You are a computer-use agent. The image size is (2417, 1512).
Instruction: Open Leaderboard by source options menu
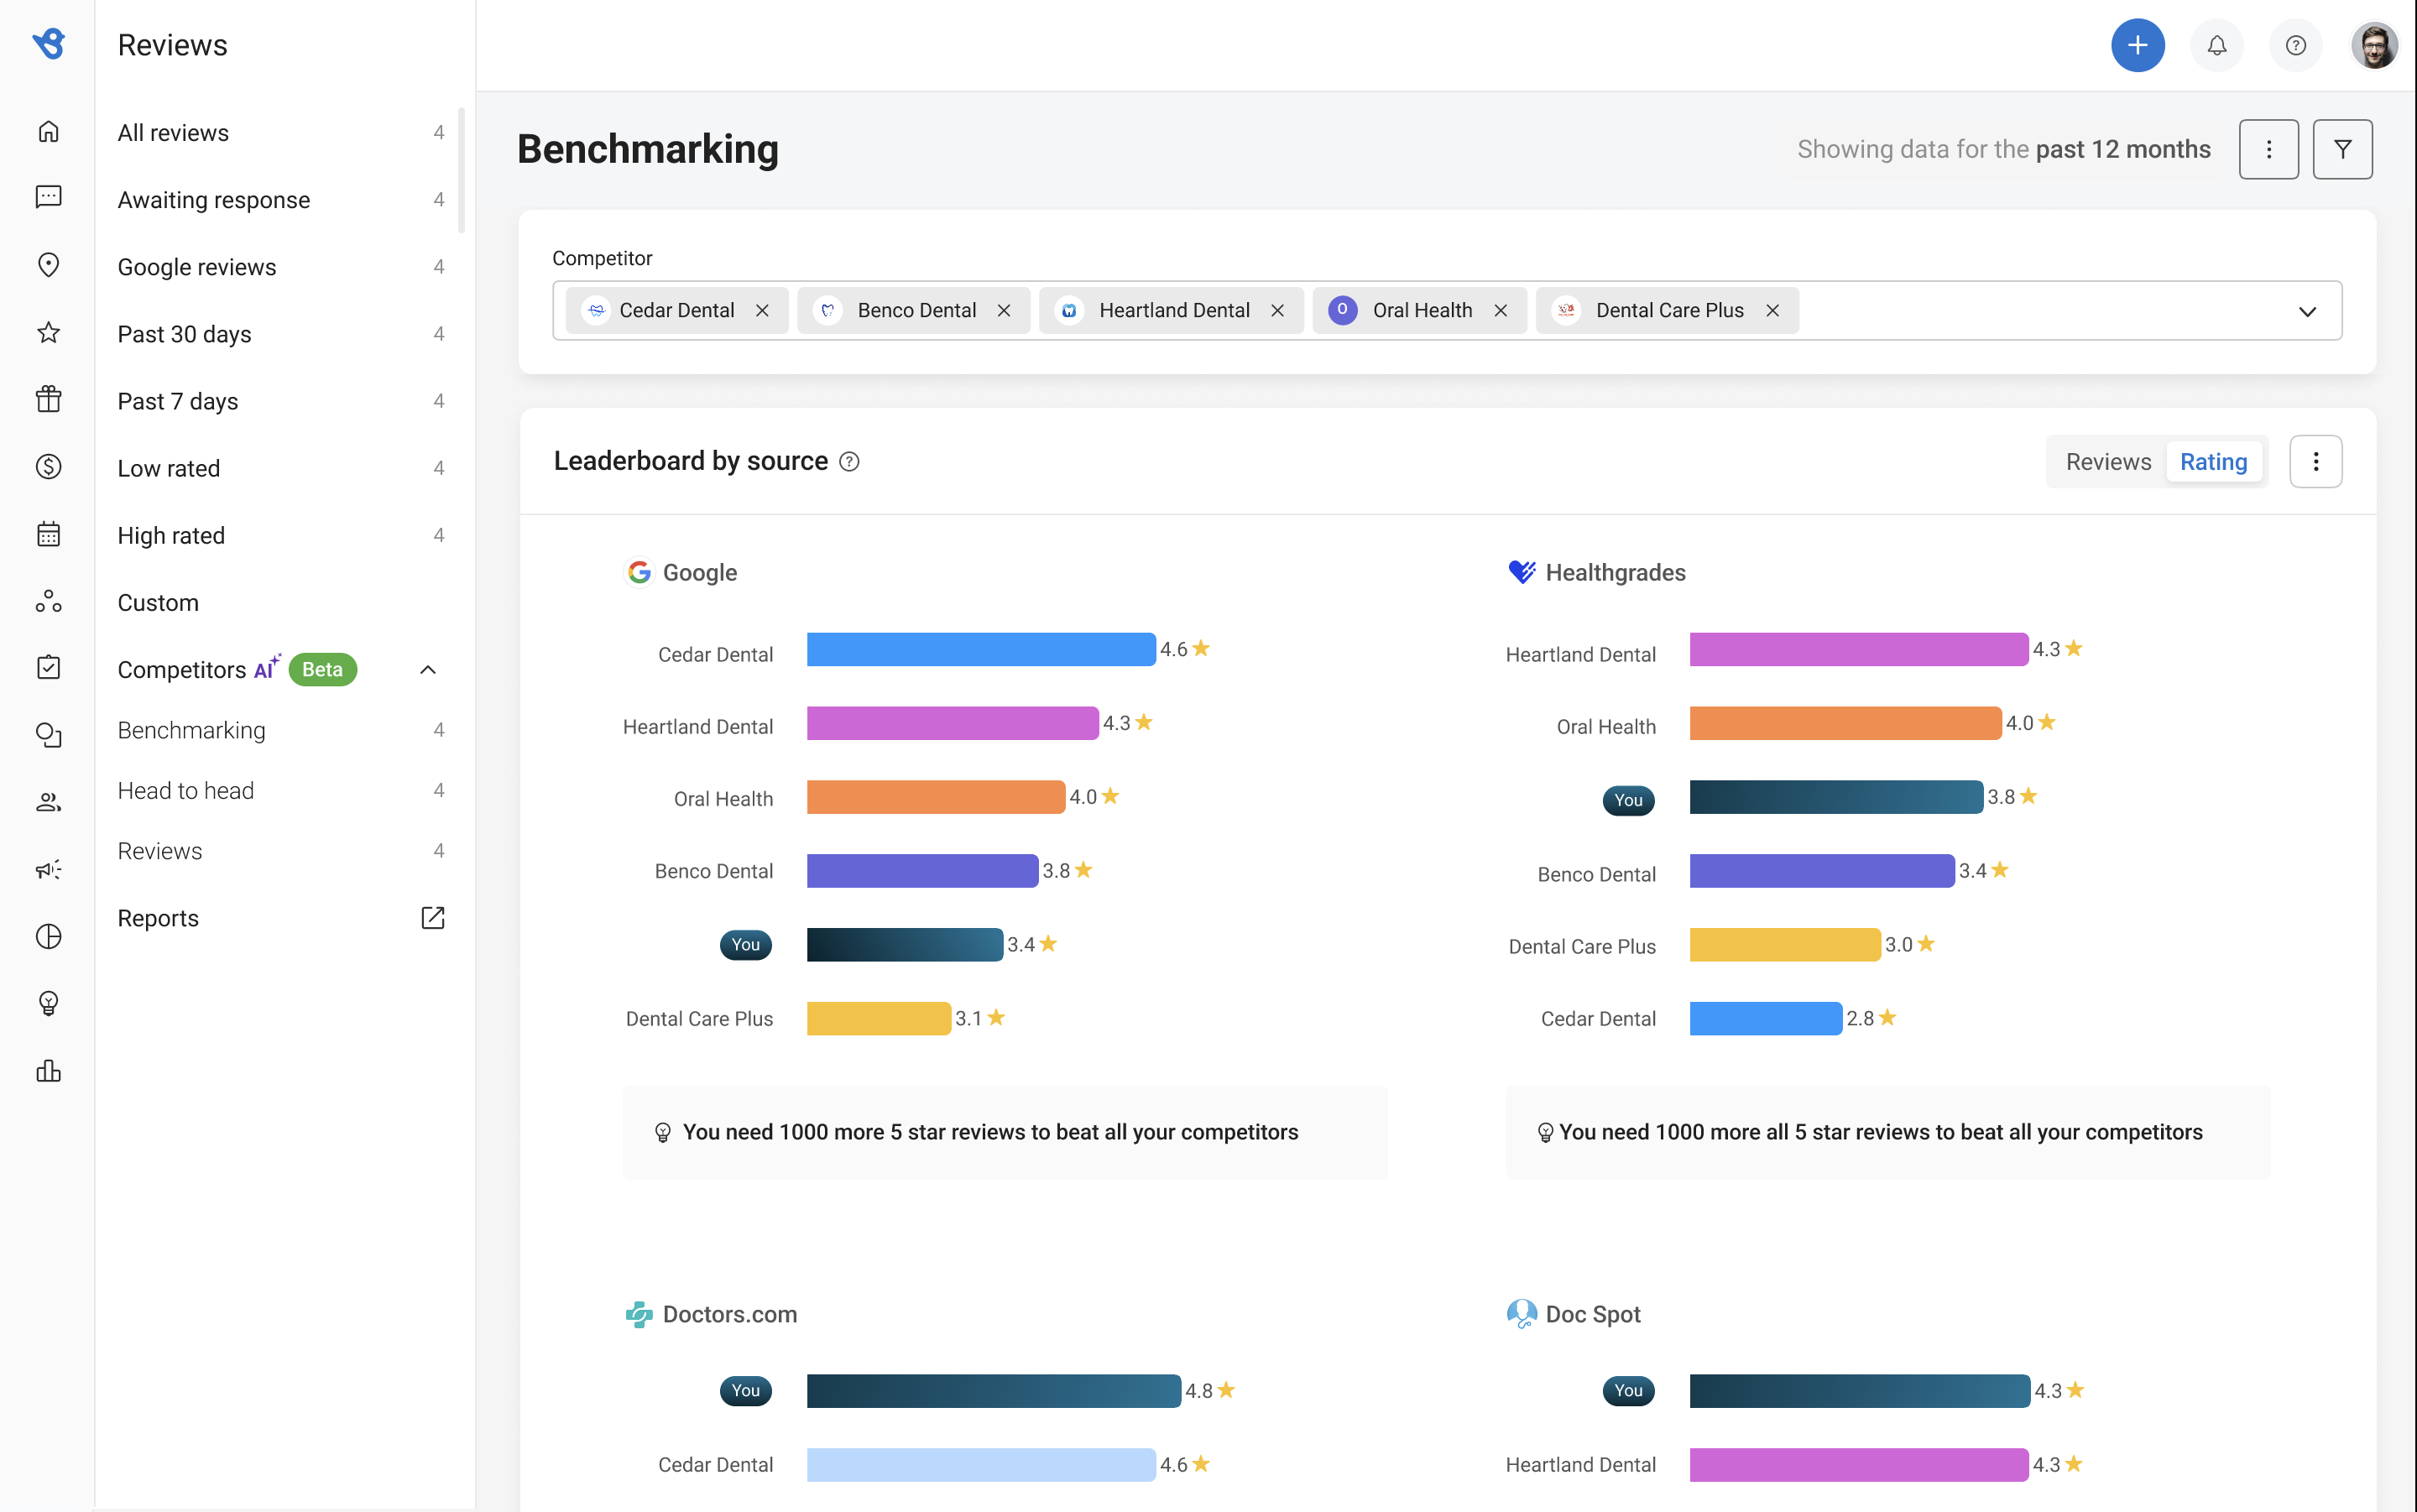2315,461
